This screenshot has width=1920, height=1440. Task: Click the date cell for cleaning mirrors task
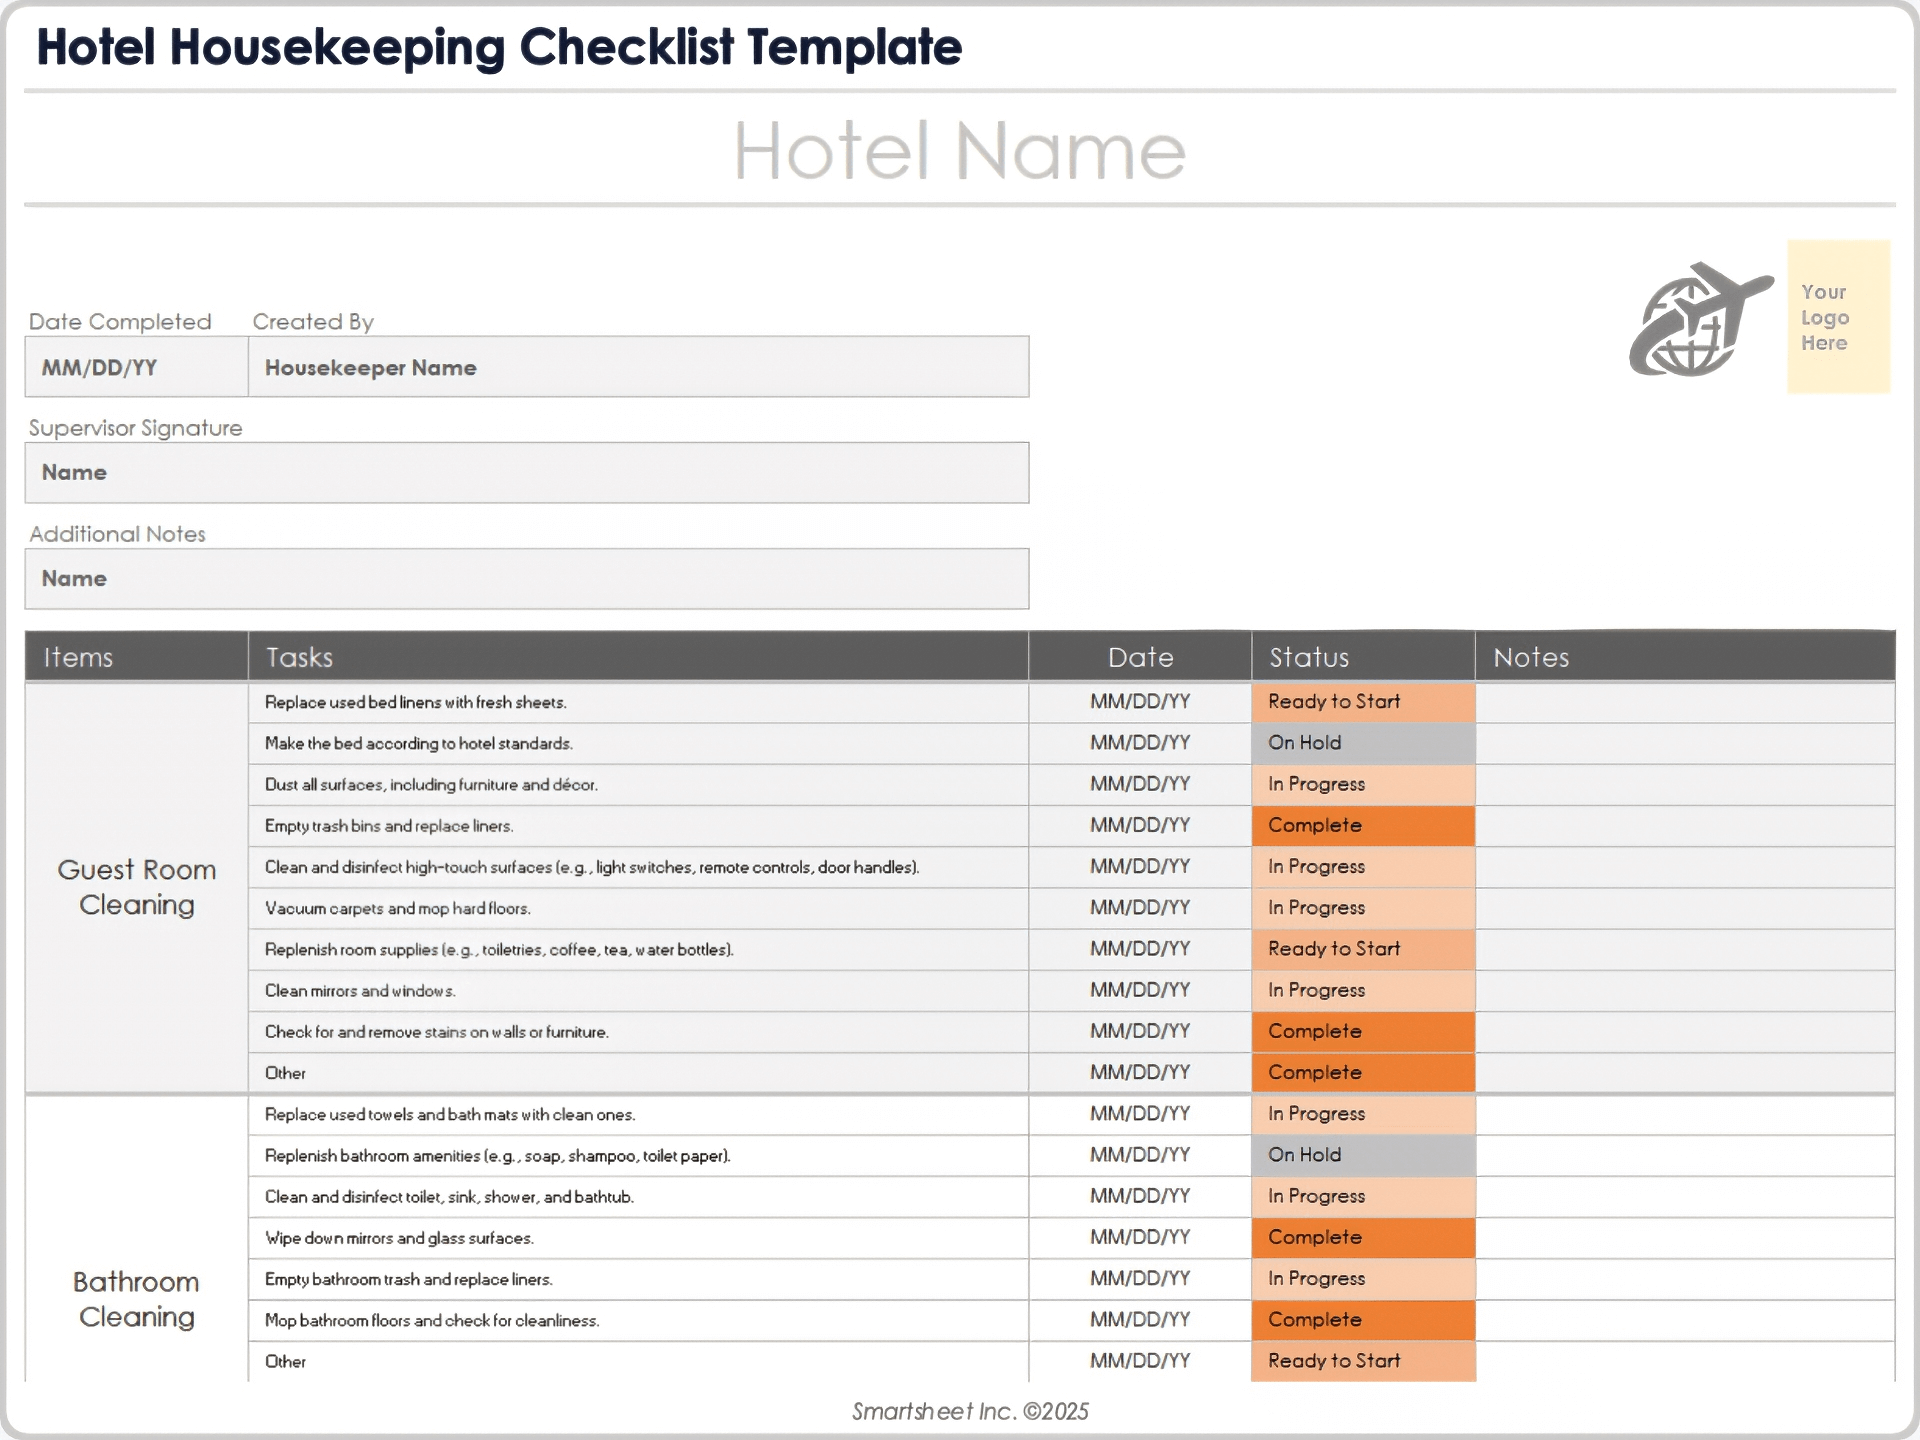click(1139, 989)
